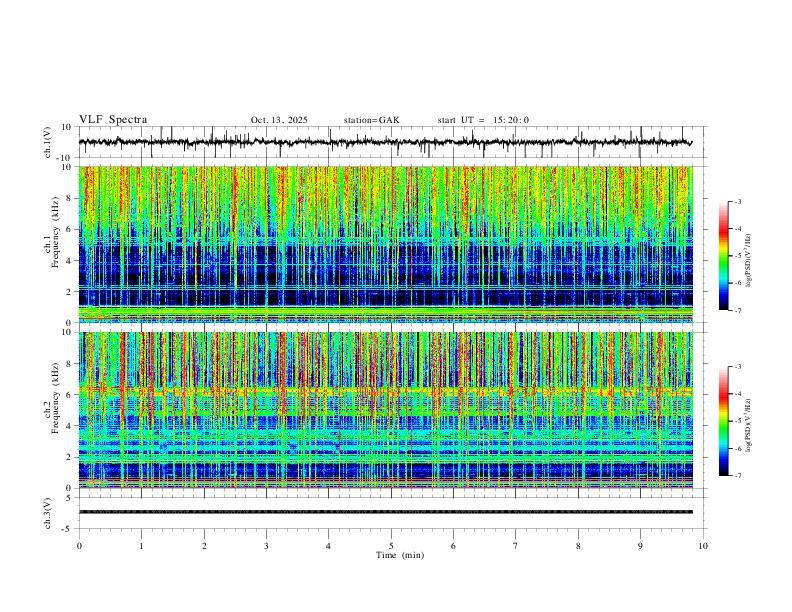This screenshot has width=792, height=612.
Task: Click the time axis tick label '0'
Action: tap(79, 546)
